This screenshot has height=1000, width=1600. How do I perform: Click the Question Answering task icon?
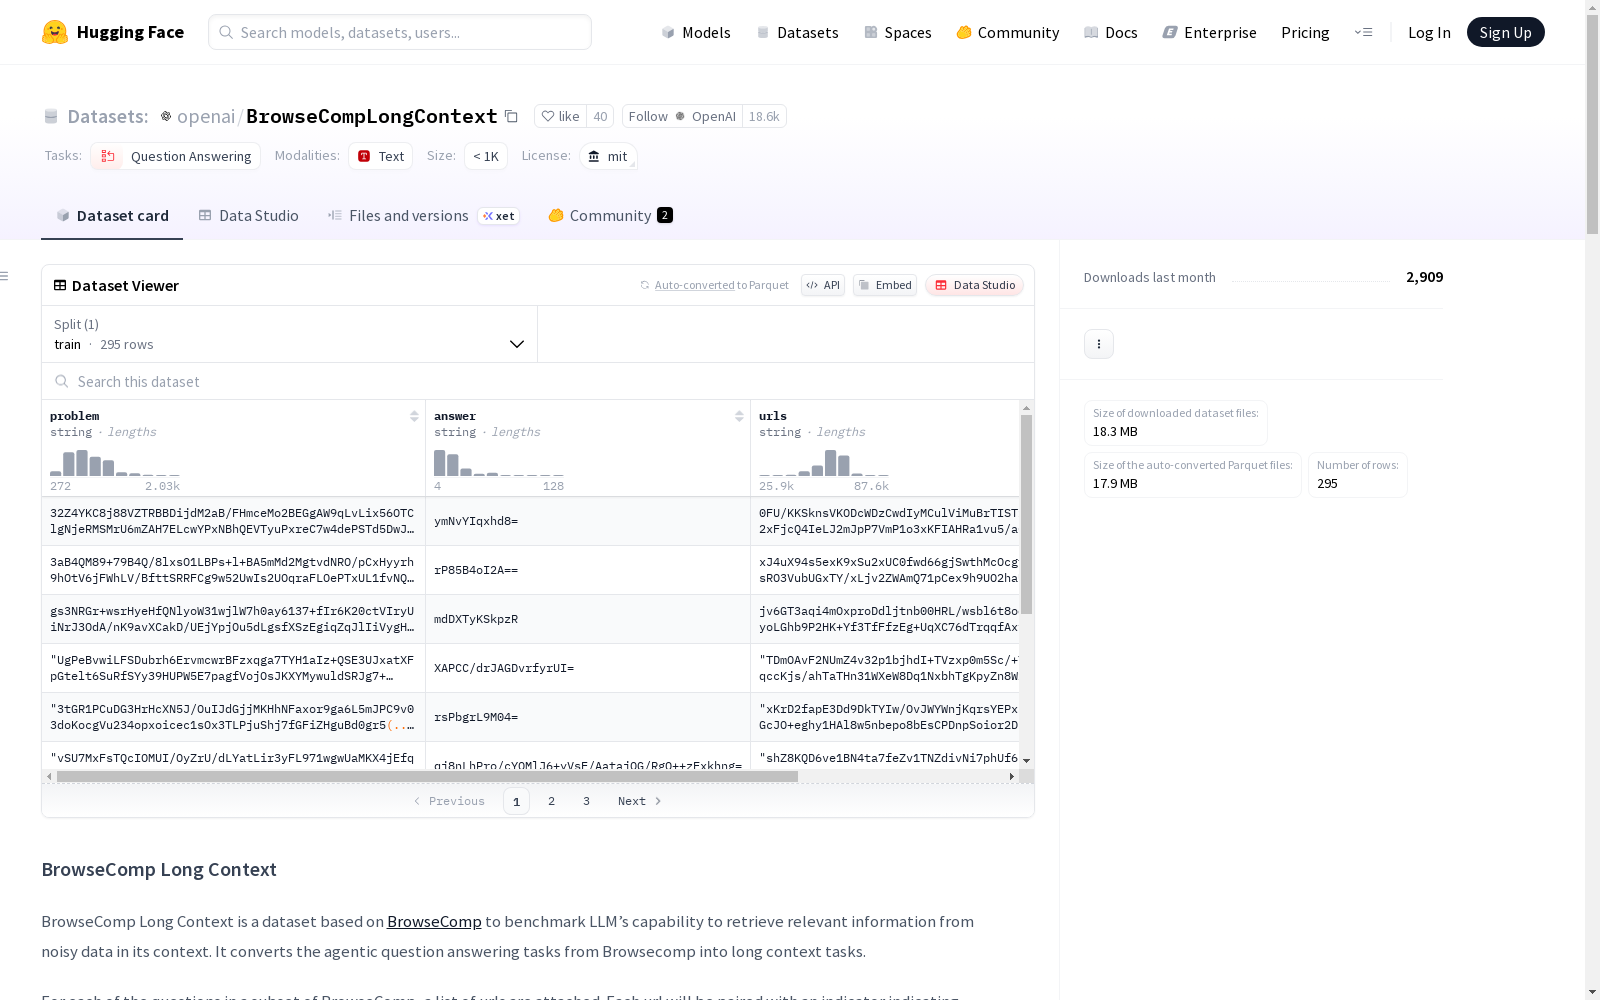[x=108, y=156]
